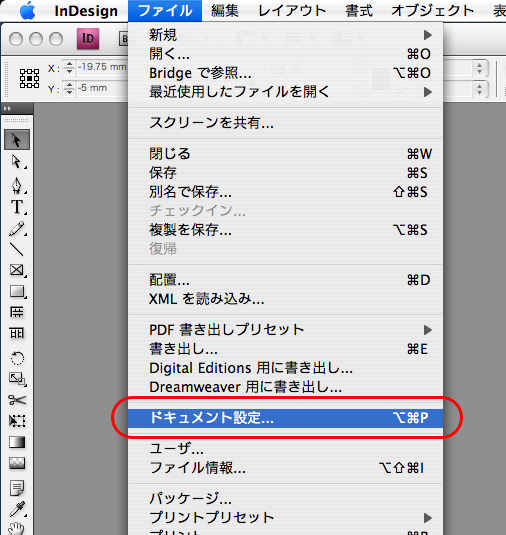Choose 閉じる from the menu

(286, 154)
